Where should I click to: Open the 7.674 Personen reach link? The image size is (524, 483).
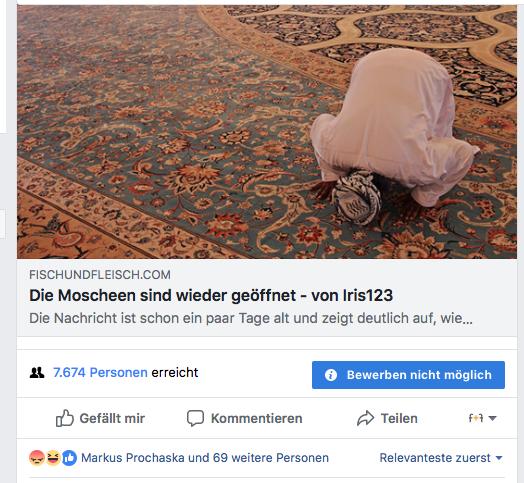[x=100, y=372]
